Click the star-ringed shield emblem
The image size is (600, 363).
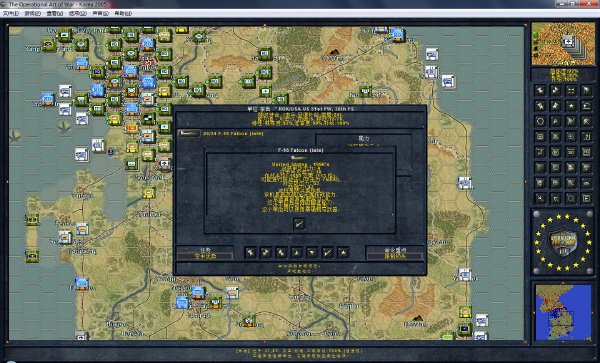tap(563, 241)
